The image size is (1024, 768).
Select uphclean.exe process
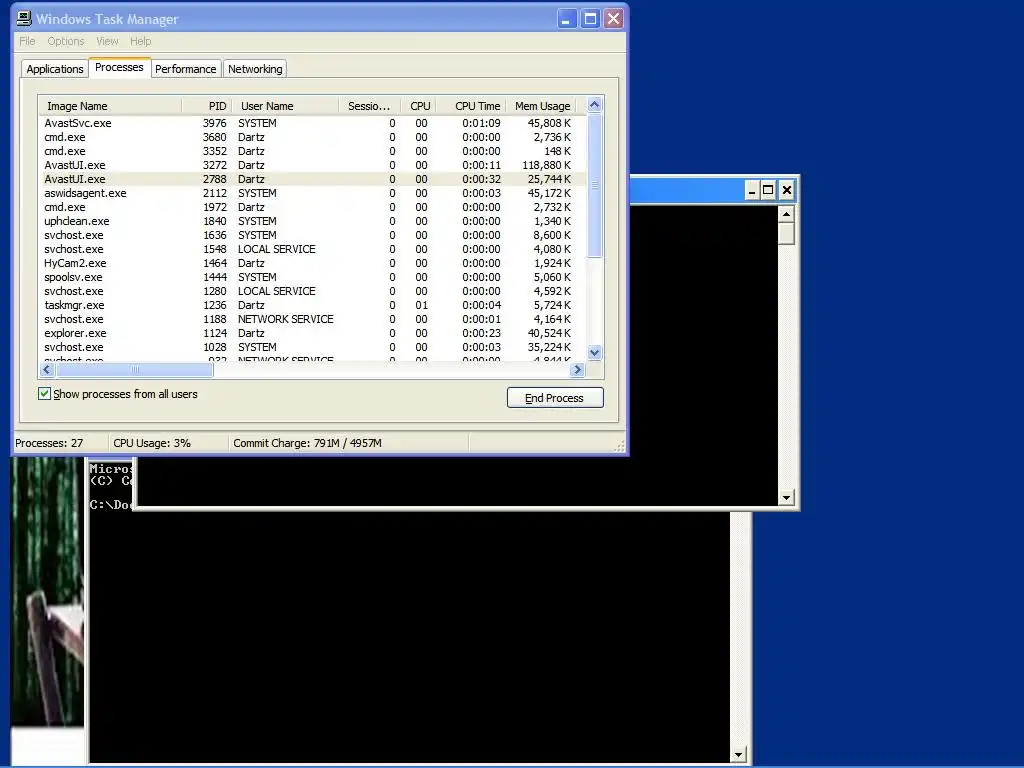click(312, 221)
